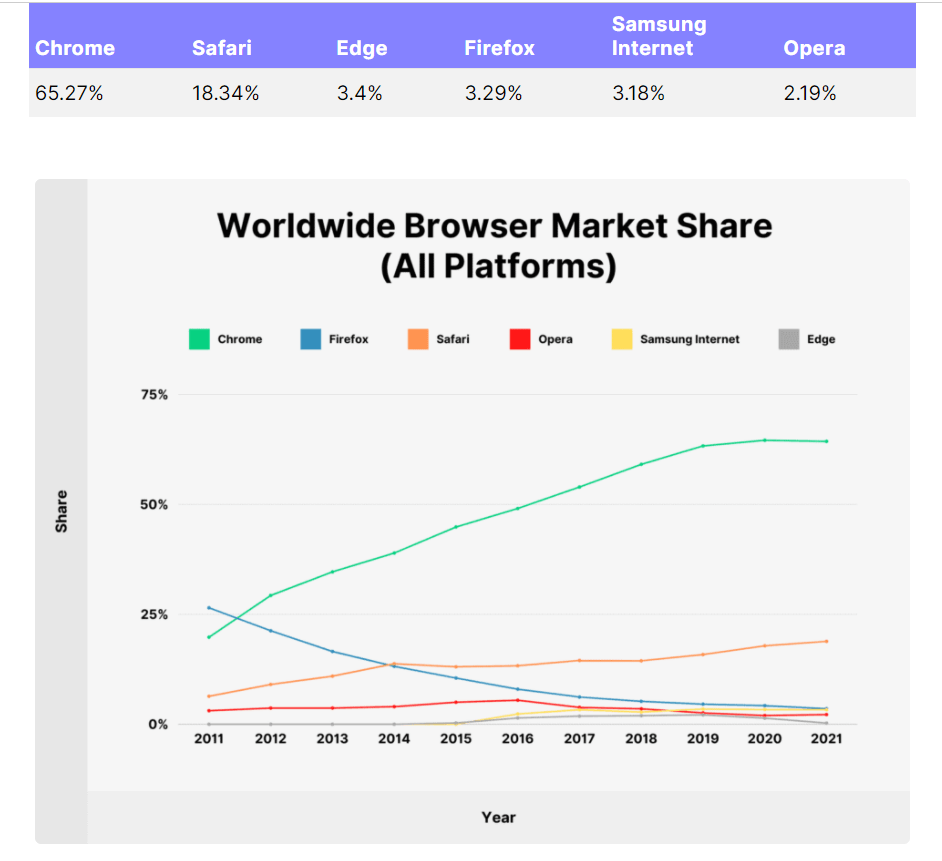Viewport: 942px width, 861px height.
Task: Click the Firefox table column header
Action: coord(499,48)
